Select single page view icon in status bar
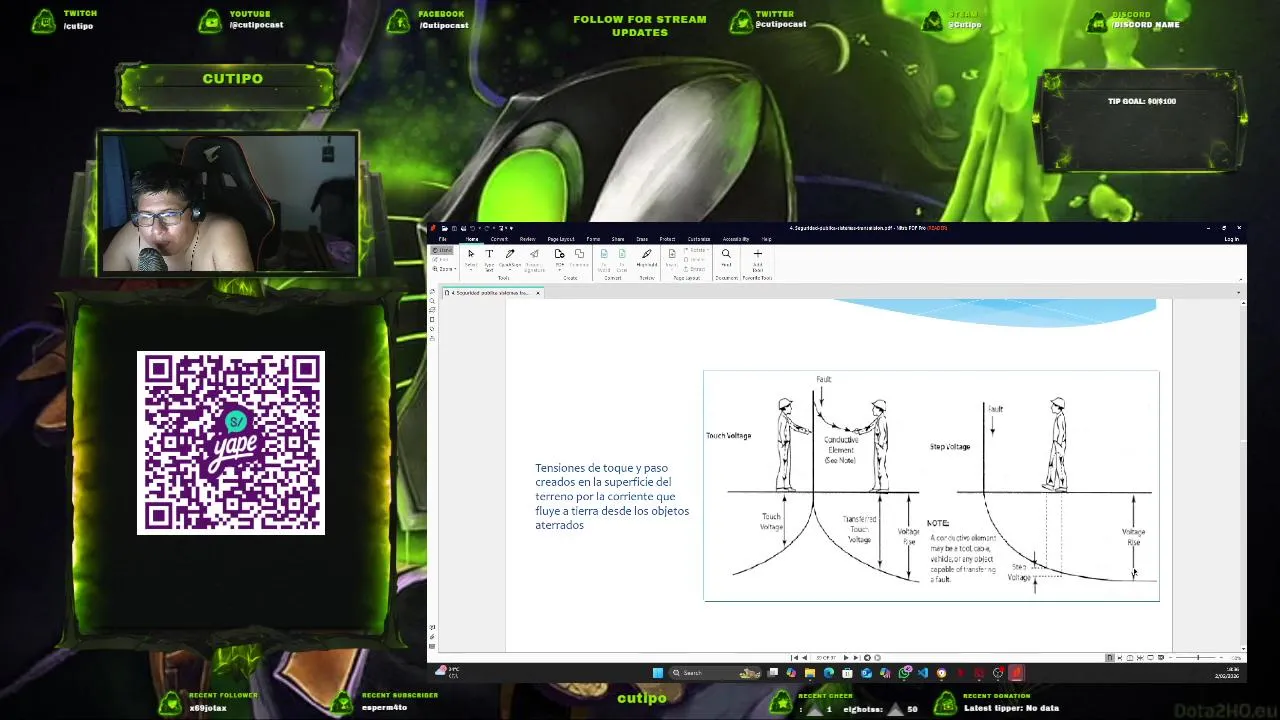The image size is (1280, 720). click(x=1109, y=657)
